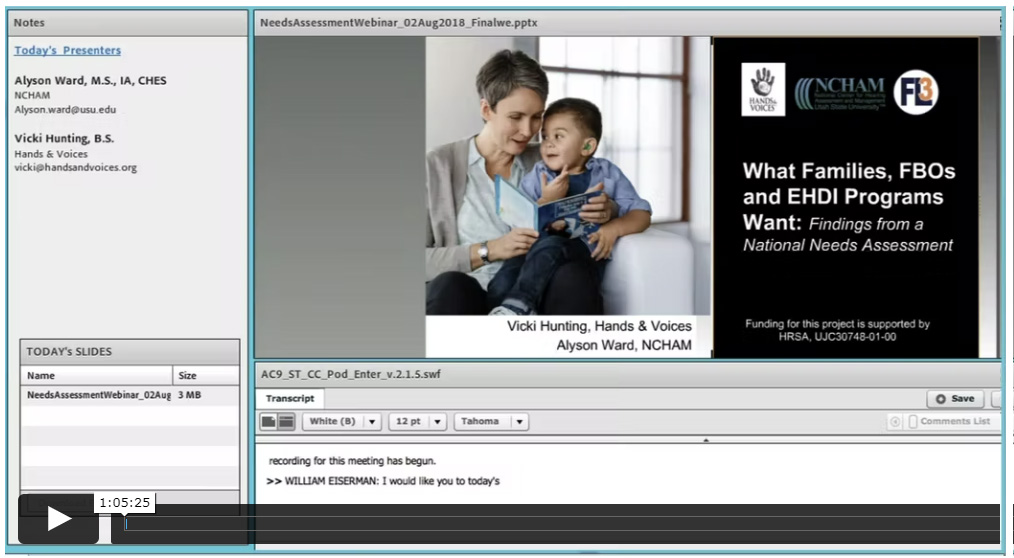Screen dimensions: 1014x558
Task: Switch to the Transcript tab
Action: click(290, 398)
